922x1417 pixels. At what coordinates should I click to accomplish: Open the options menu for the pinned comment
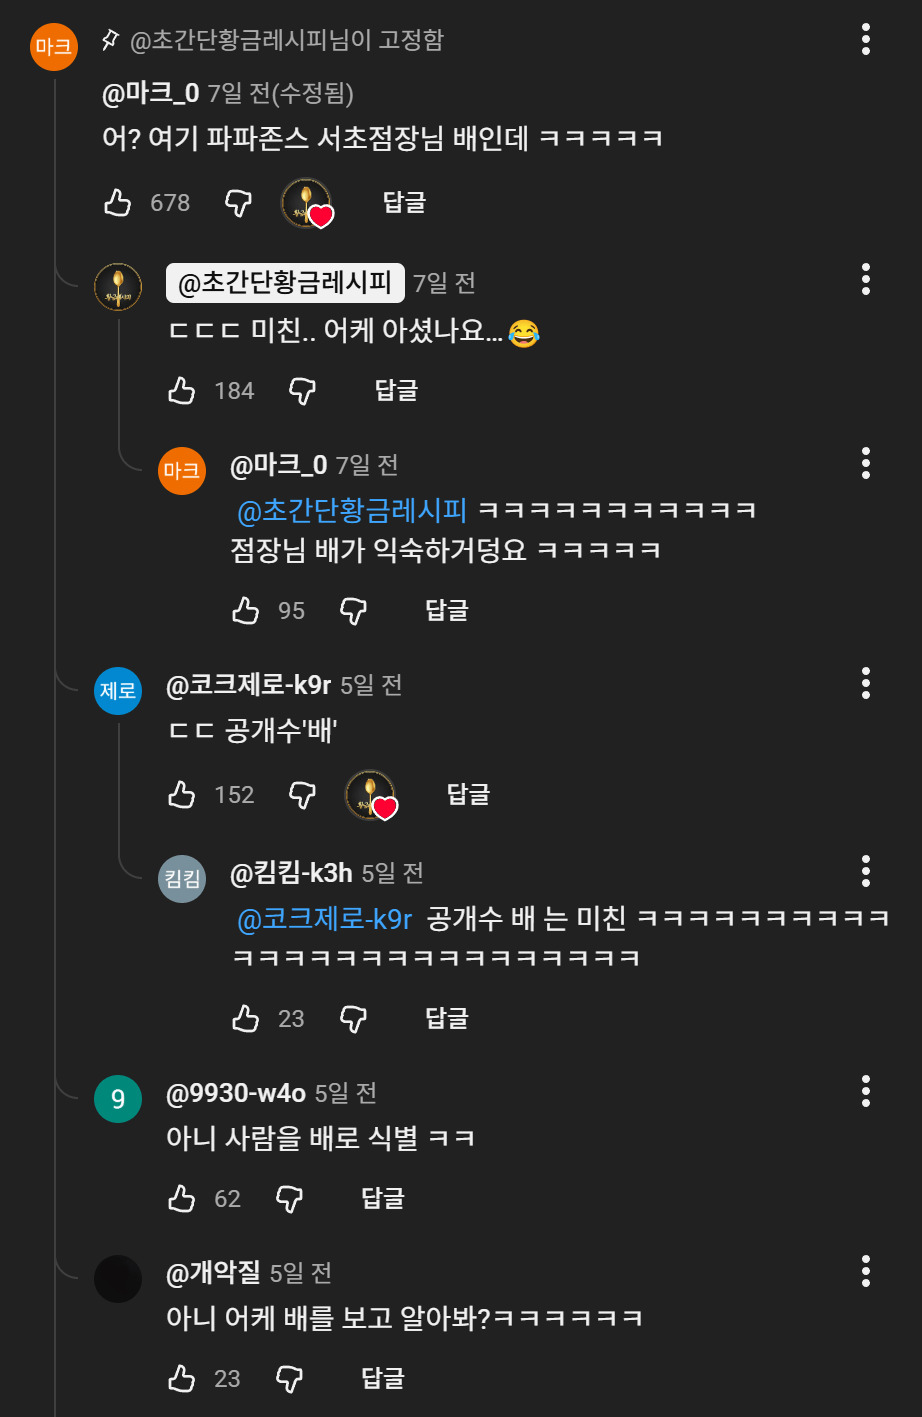(x=864, y=37)
